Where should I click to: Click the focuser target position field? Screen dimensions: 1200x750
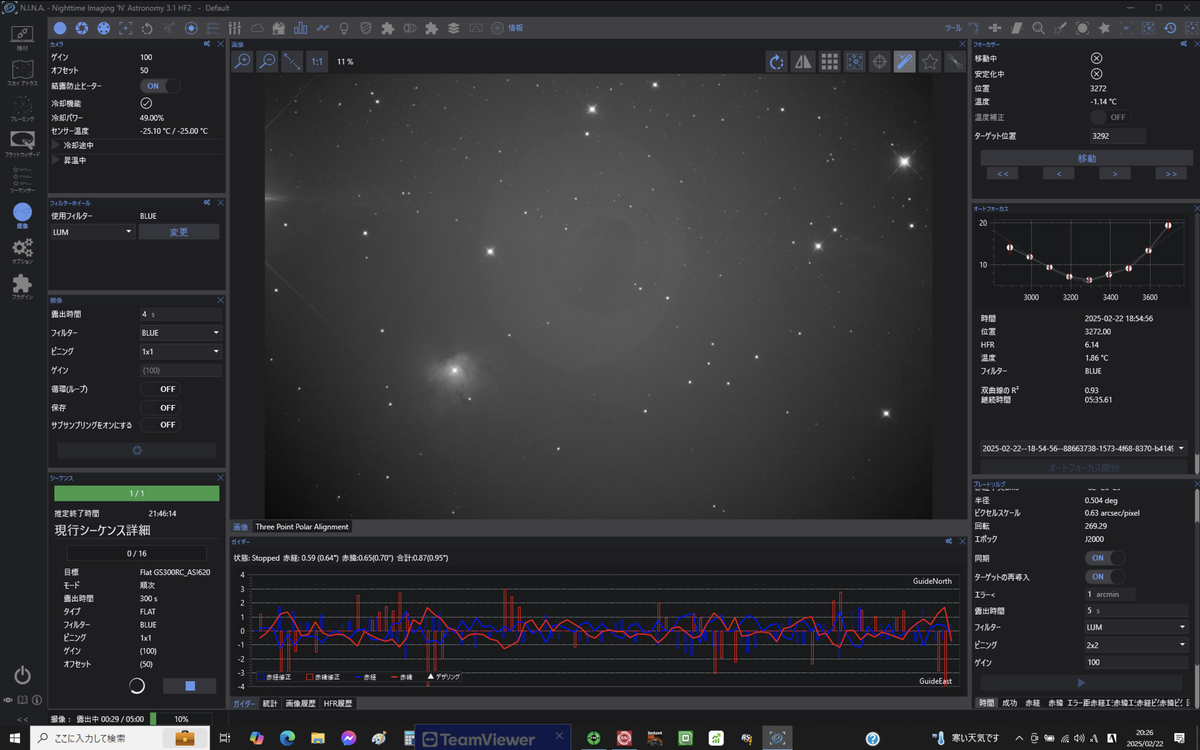pos(1117,136)
